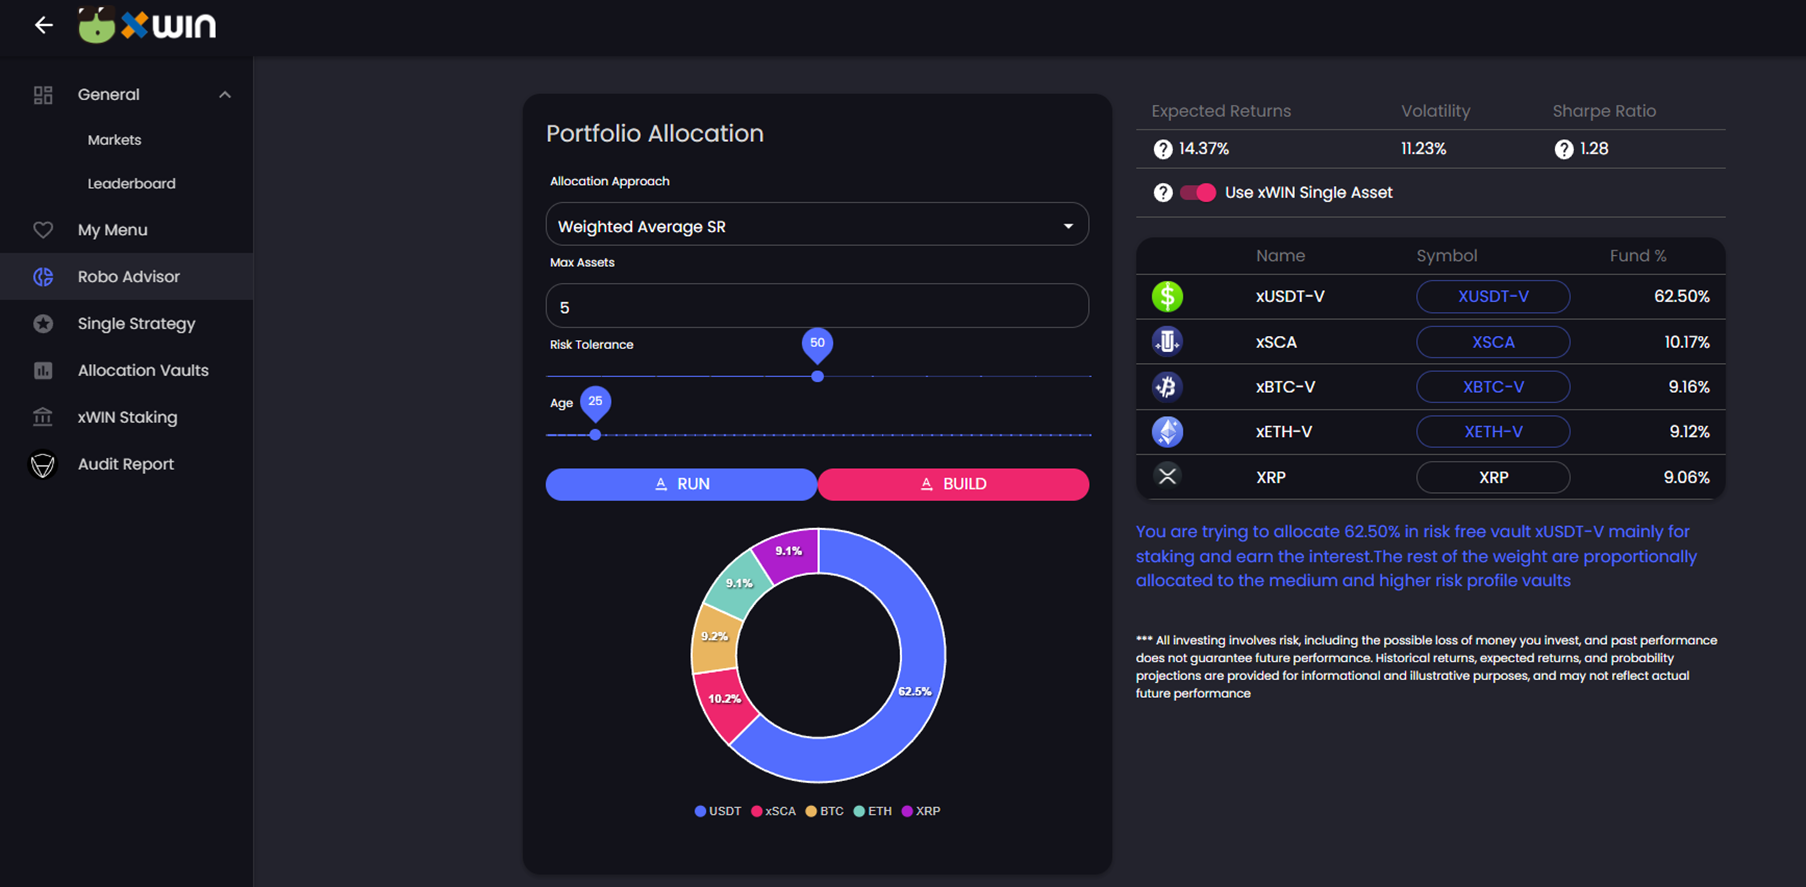
Task: Toggle the XRP legend item in chart
Action: [x=921, y=811]
